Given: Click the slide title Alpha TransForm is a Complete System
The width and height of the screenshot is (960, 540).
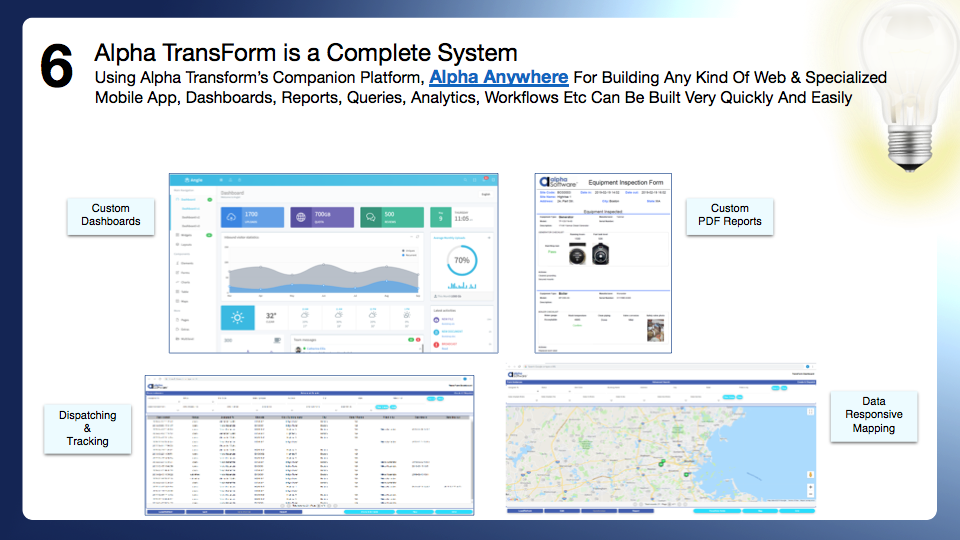Looking at the screenshot, I should click(306, 53).
